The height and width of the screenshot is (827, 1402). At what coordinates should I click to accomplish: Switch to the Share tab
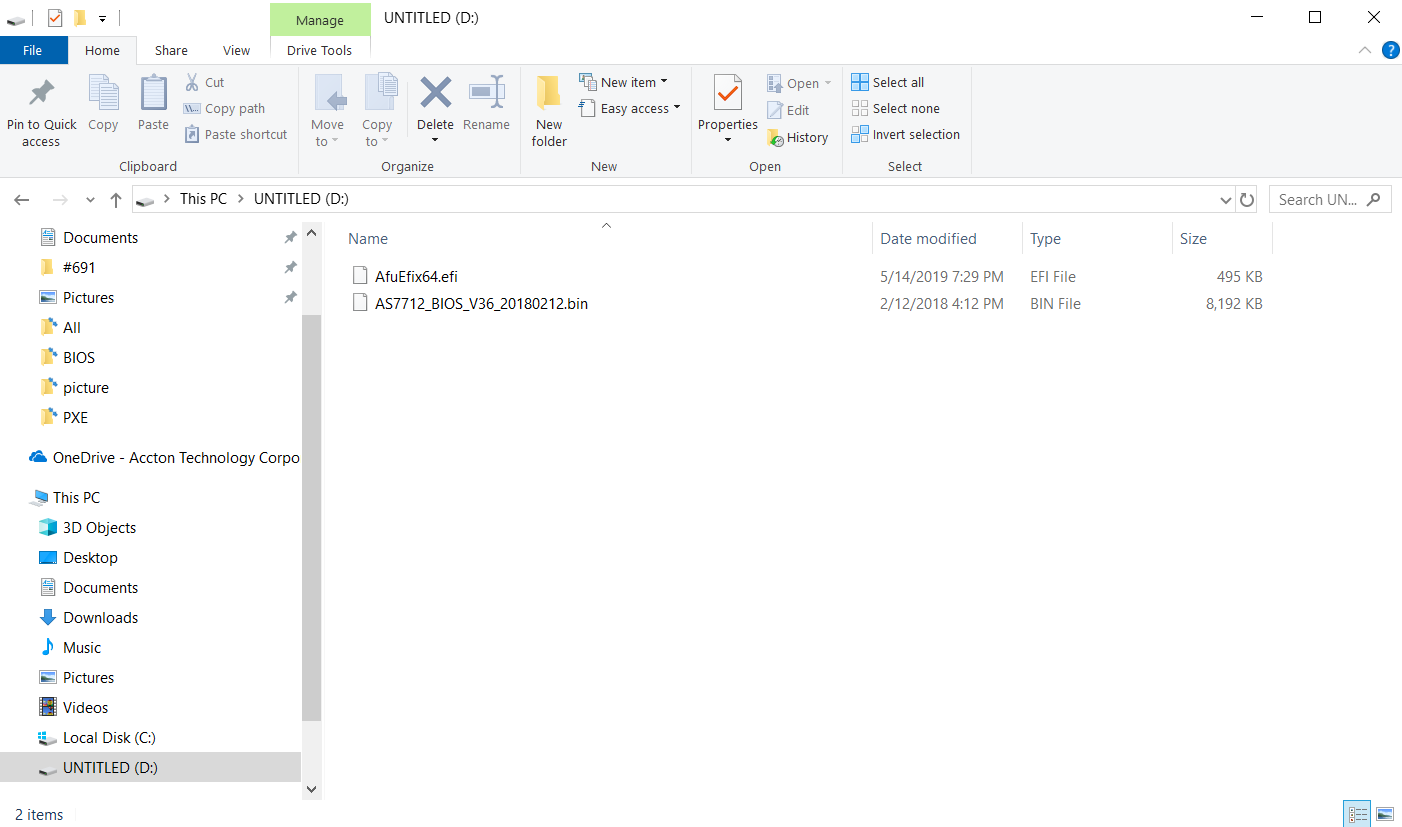(x=171, y=50)
